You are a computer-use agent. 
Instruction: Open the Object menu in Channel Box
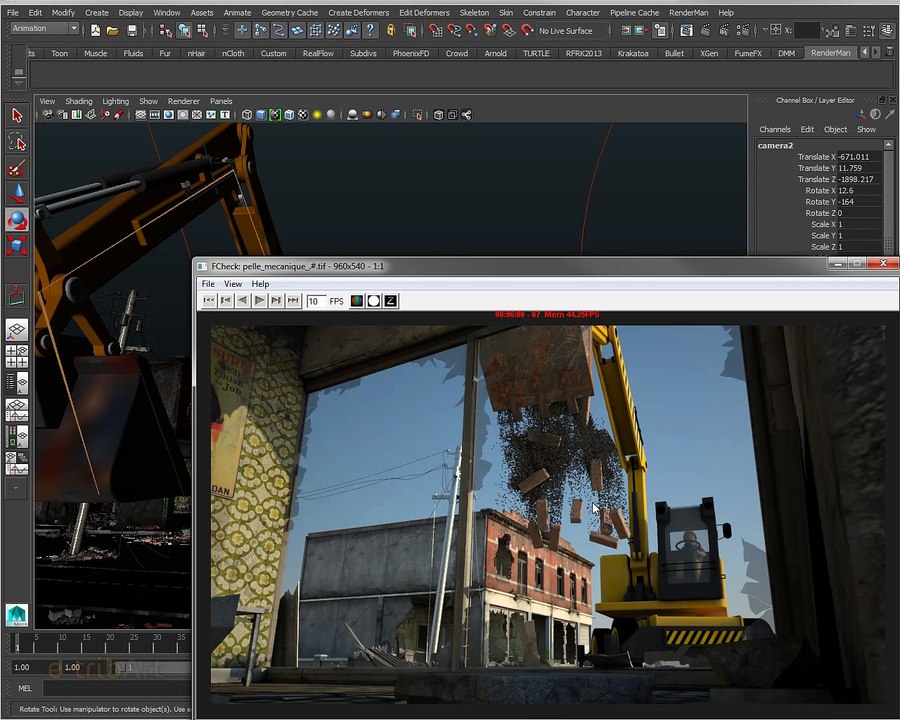click(x=835, y=130)
